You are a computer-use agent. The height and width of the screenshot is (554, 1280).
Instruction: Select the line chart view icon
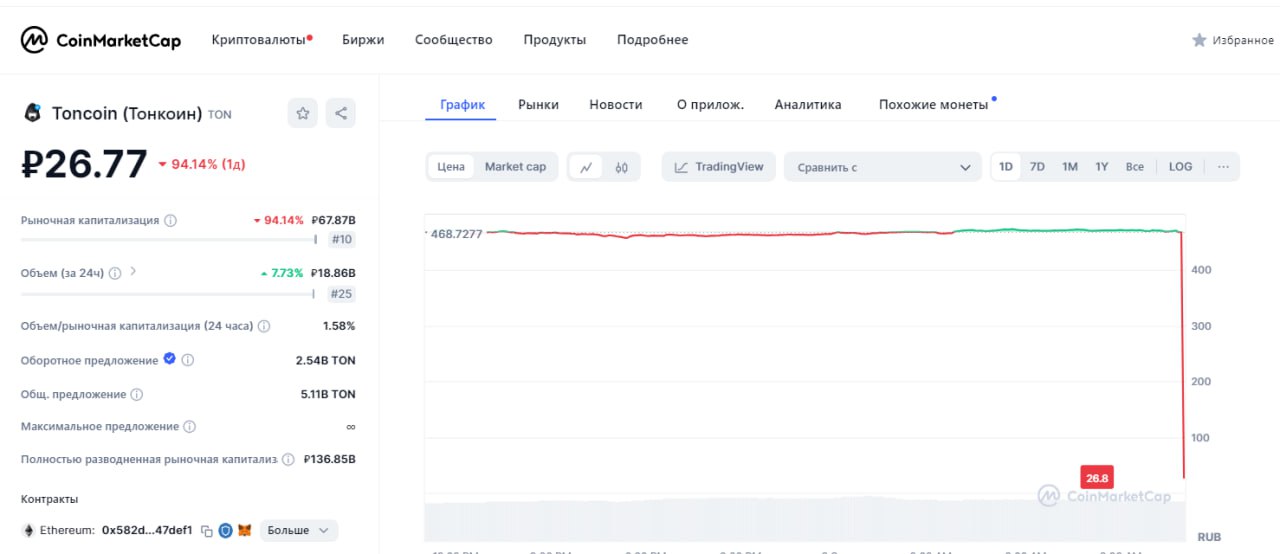pos(586,167)
